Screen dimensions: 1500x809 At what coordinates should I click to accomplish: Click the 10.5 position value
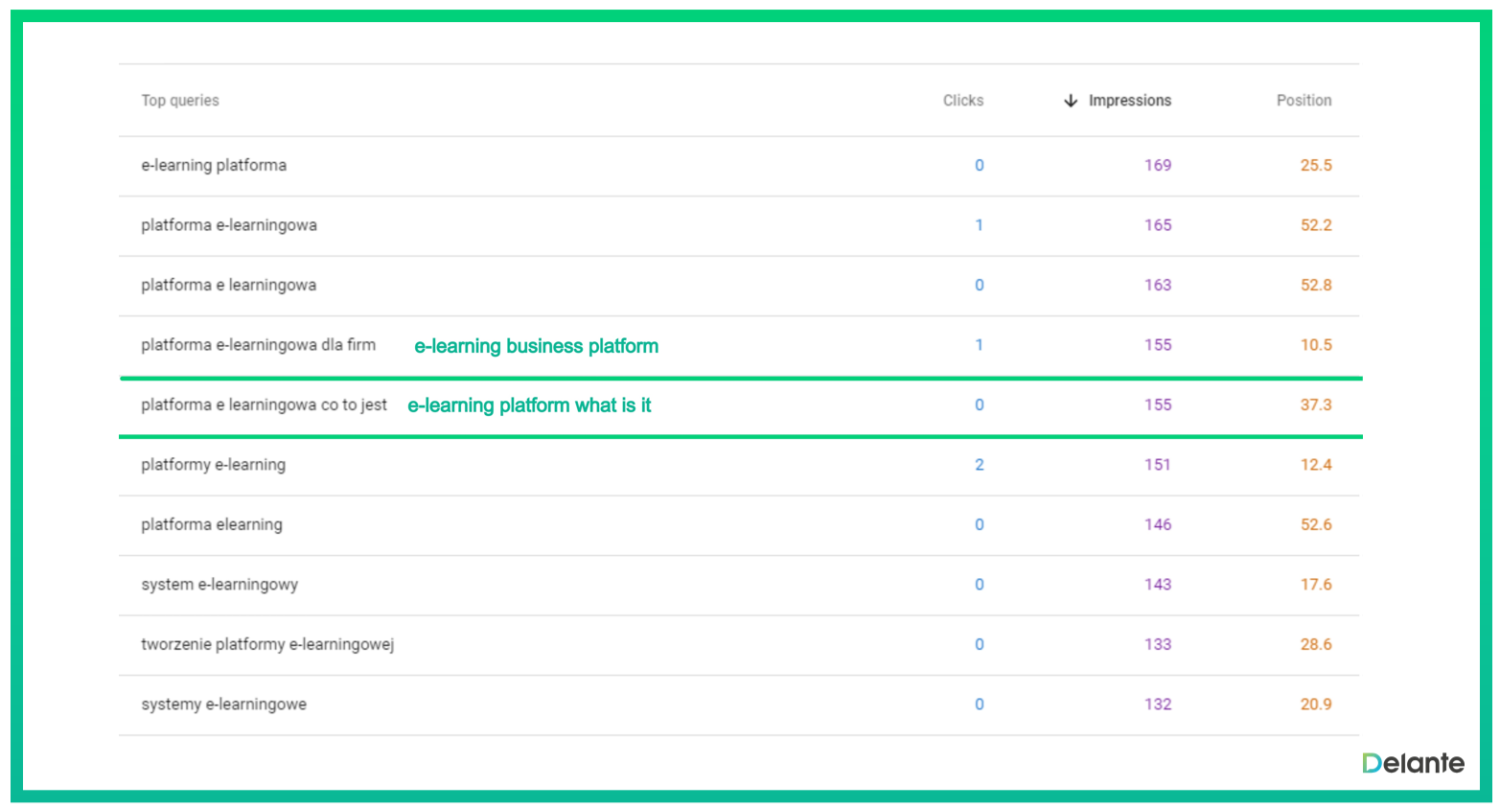tap(1315, 345)
